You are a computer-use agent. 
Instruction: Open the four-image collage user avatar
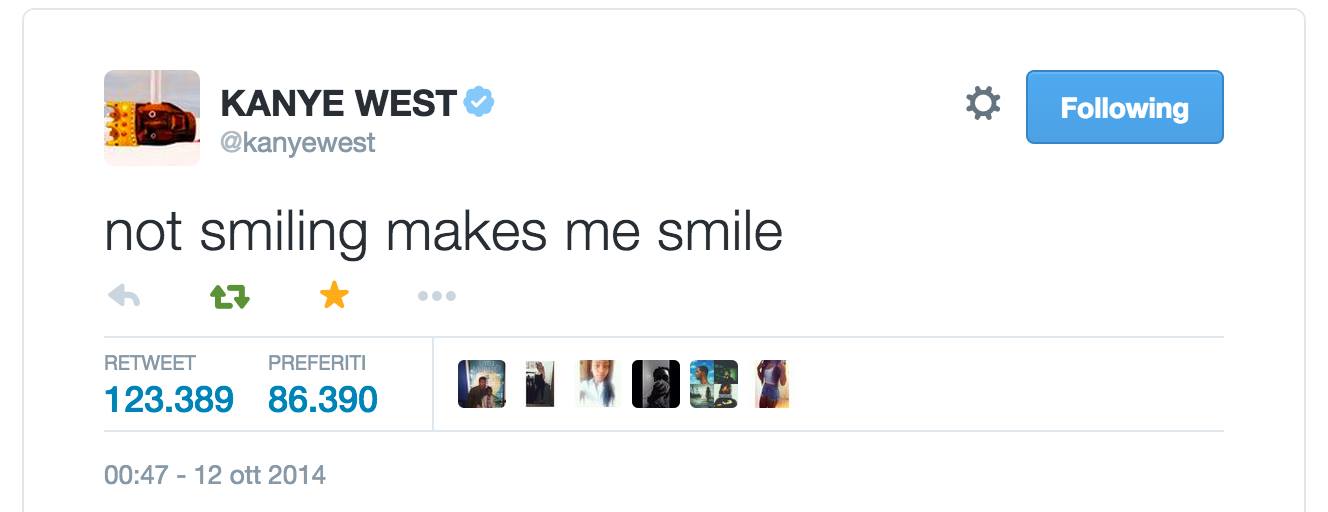714,384
